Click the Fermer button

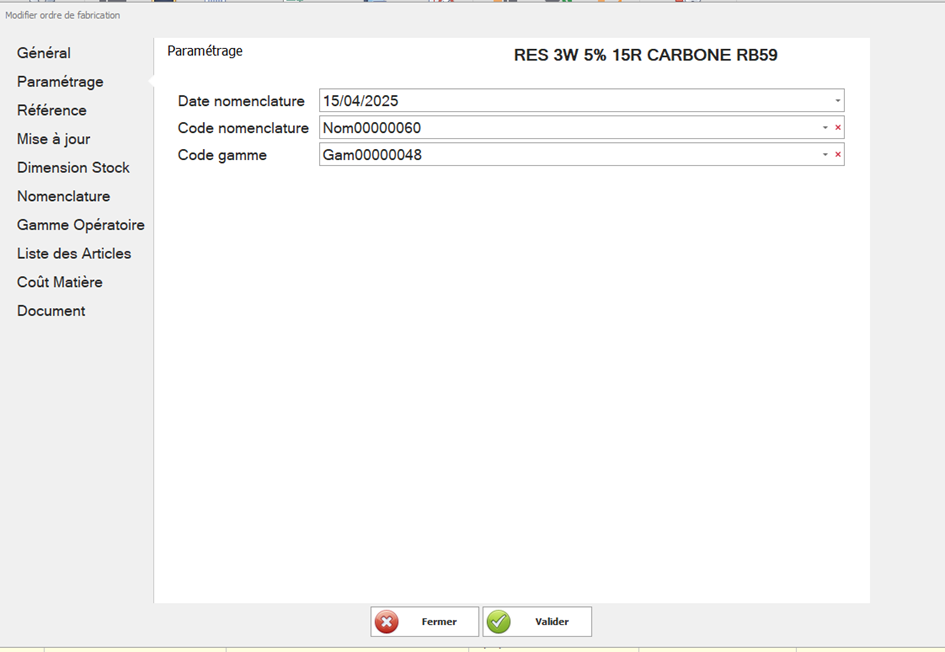[x=424, y=622]
